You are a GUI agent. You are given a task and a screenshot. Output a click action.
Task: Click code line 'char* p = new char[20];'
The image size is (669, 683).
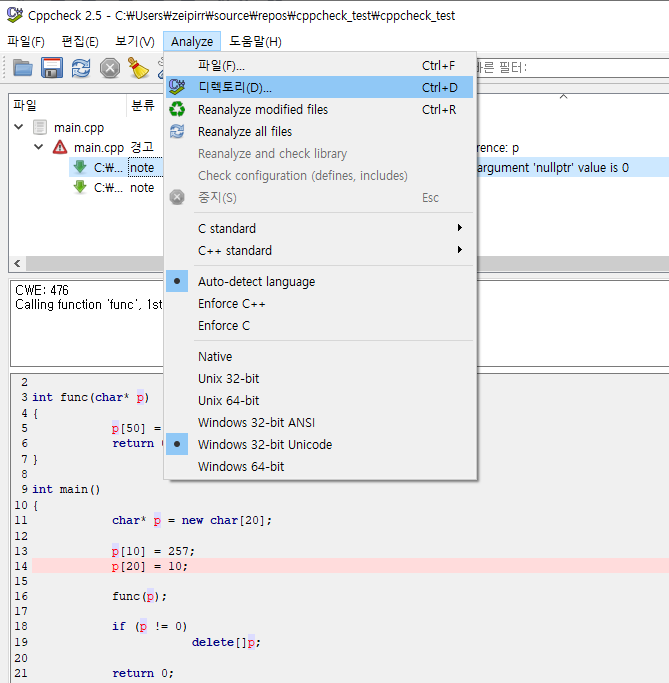click(x=192, y=520)
